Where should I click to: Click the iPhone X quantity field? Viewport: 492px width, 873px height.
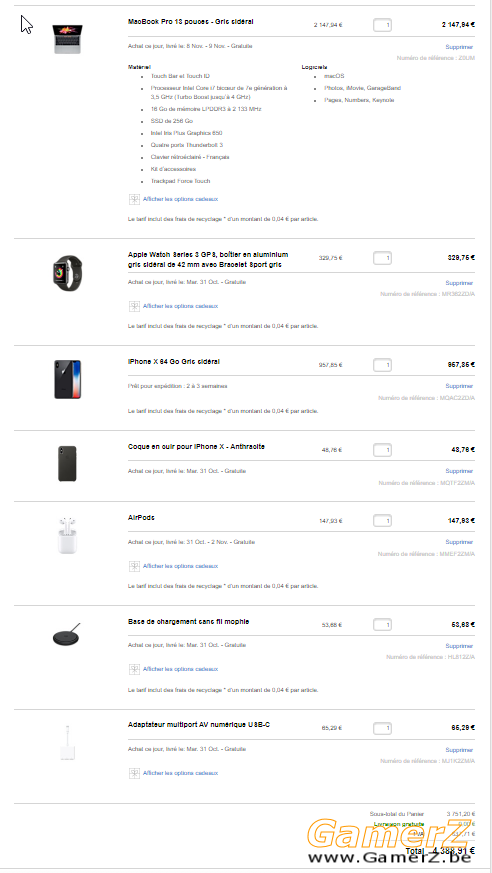pyautogui.click(x=382, y=365)
